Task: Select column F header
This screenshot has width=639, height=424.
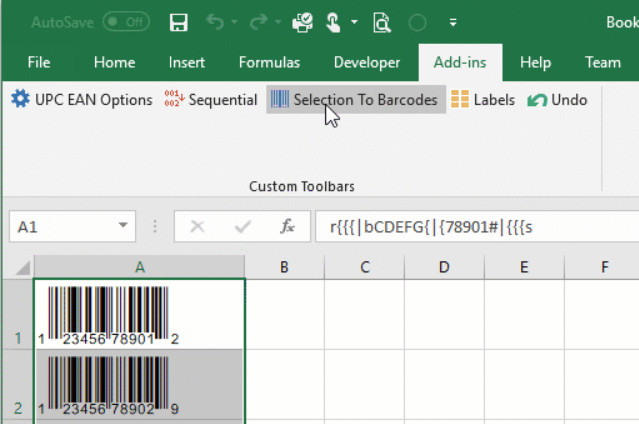Action: [x=602, y=267]
